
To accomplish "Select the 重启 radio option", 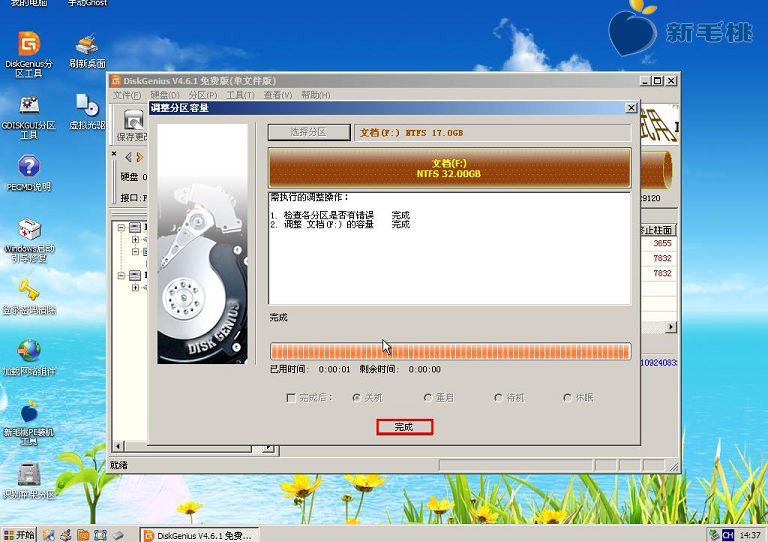I will coord(428,398).
